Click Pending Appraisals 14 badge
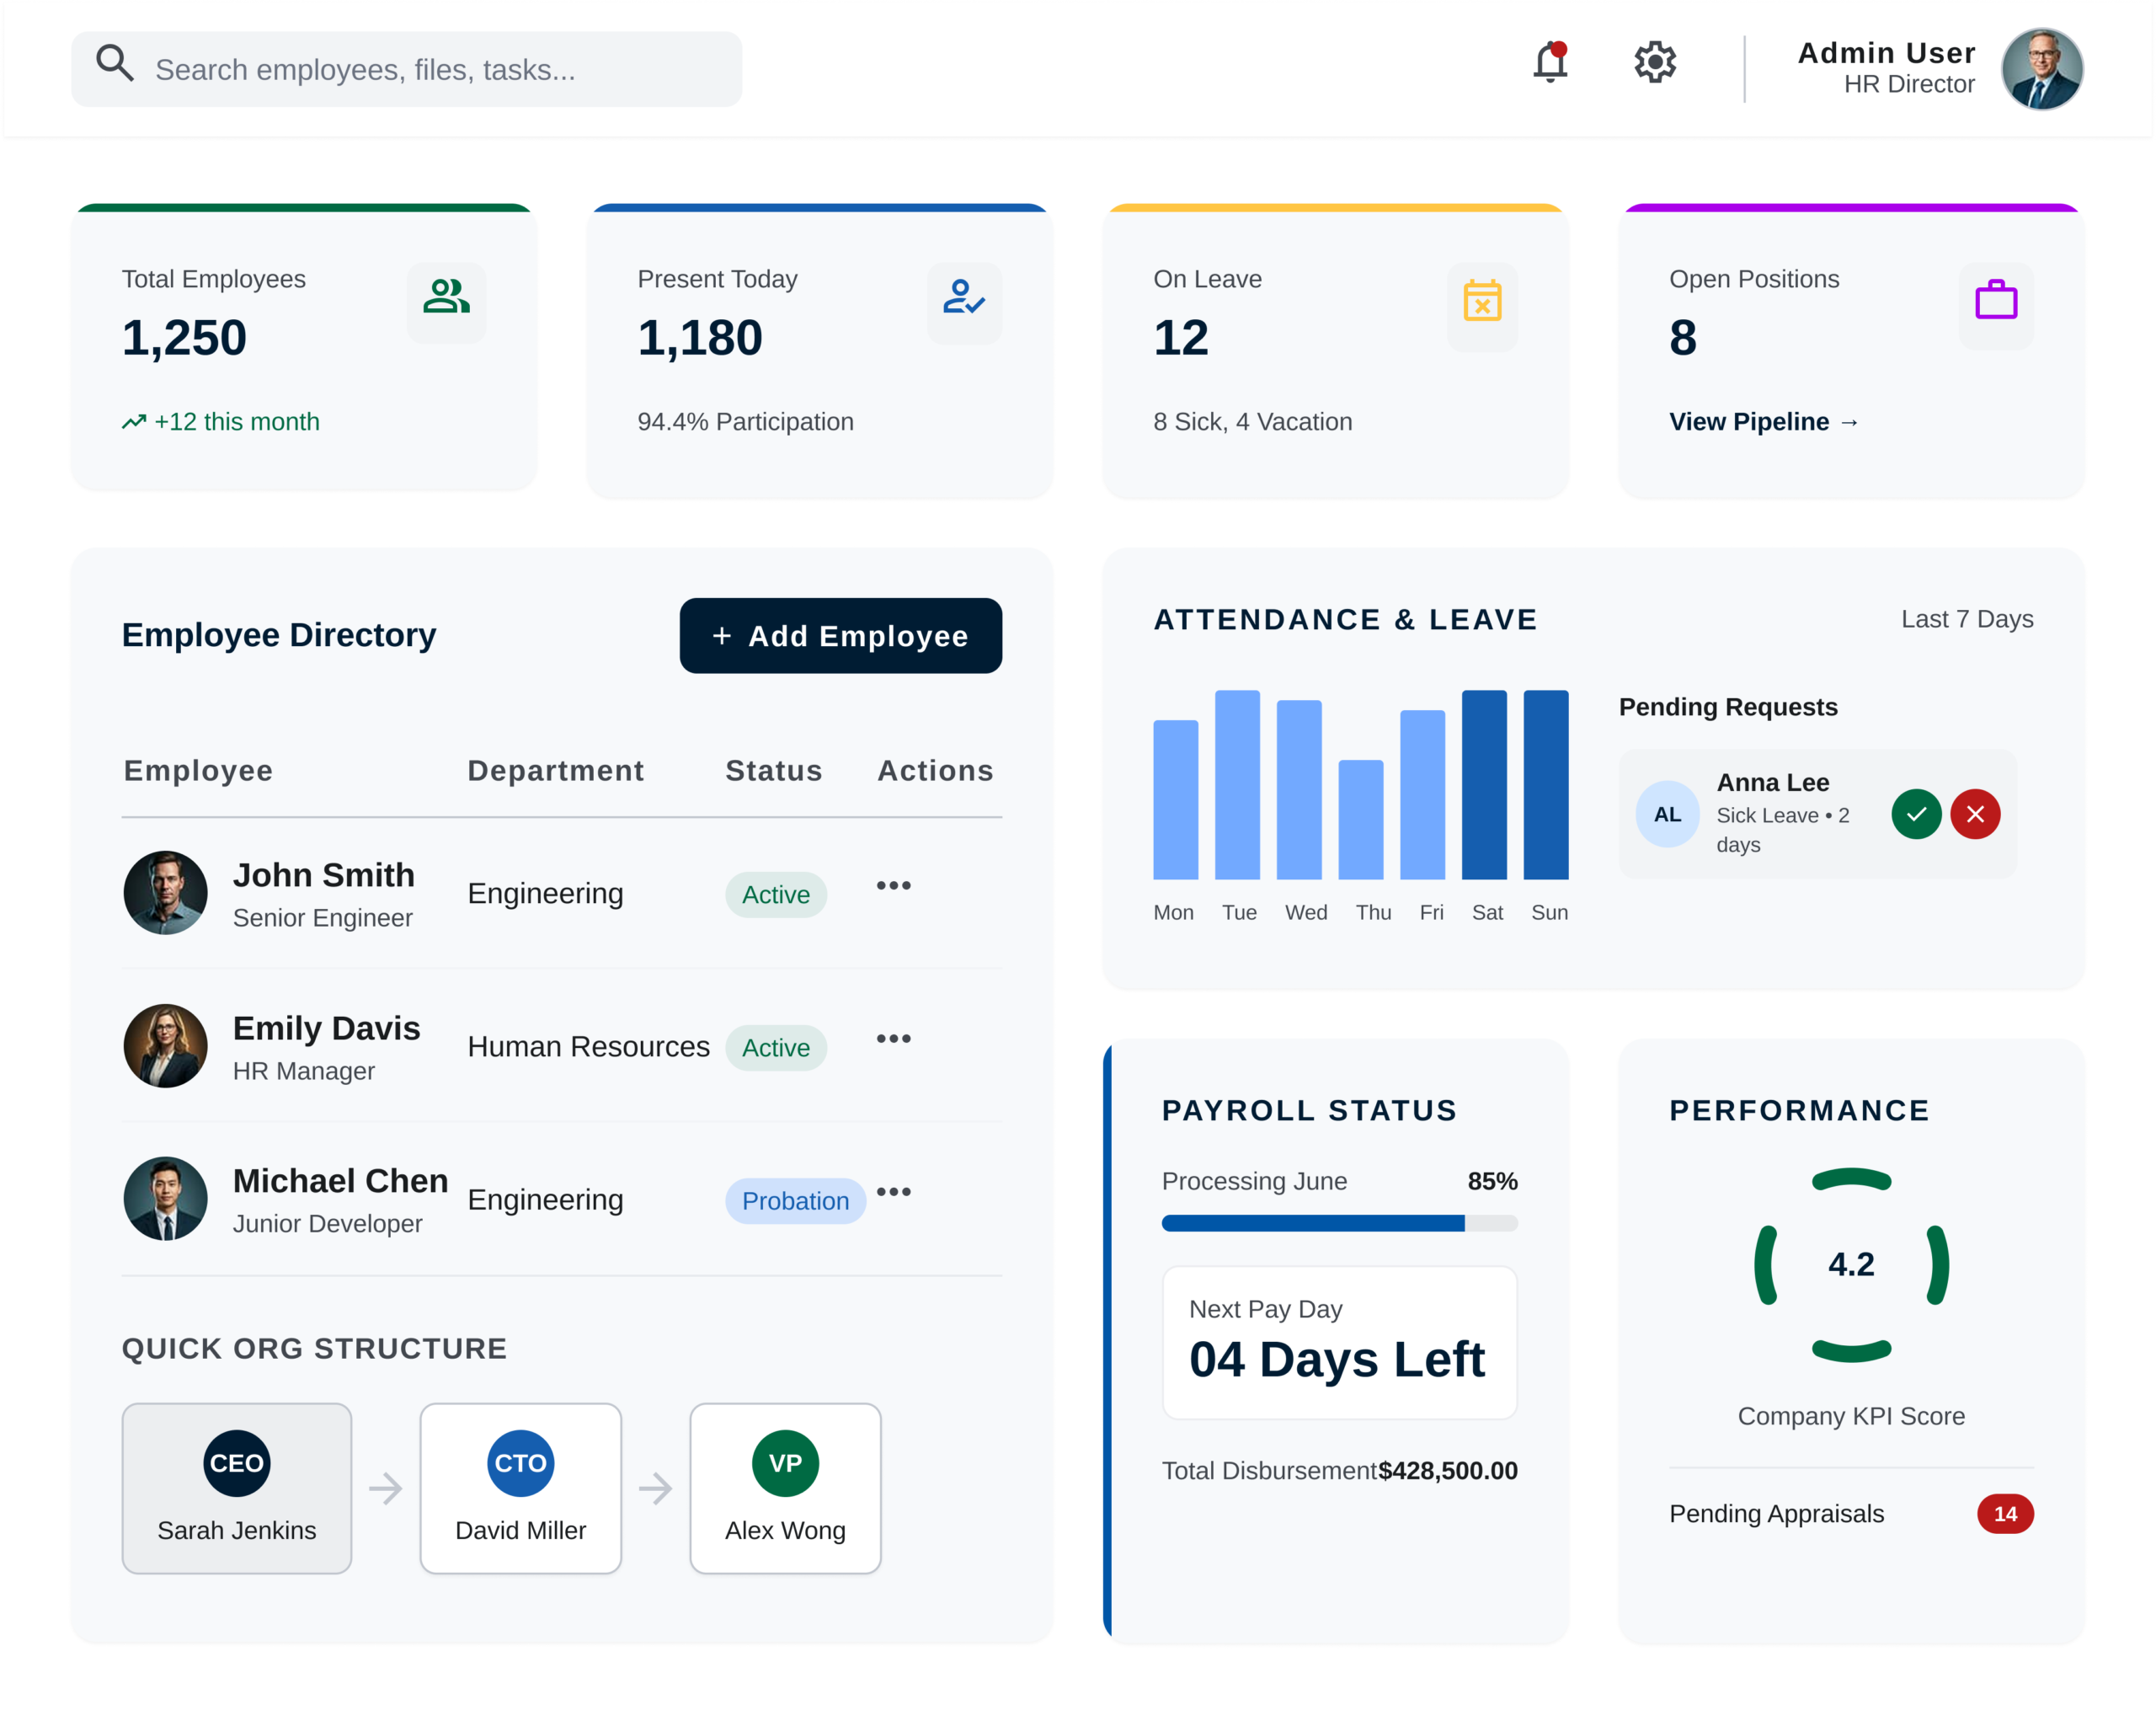This screenshot has height=1710, width=2156. tap(2005, 1514)
